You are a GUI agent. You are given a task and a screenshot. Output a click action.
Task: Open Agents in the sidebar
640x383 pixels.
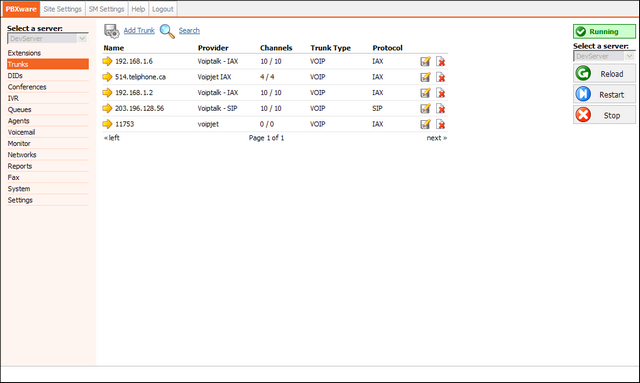pyautogui.click(x=48, y=121)
